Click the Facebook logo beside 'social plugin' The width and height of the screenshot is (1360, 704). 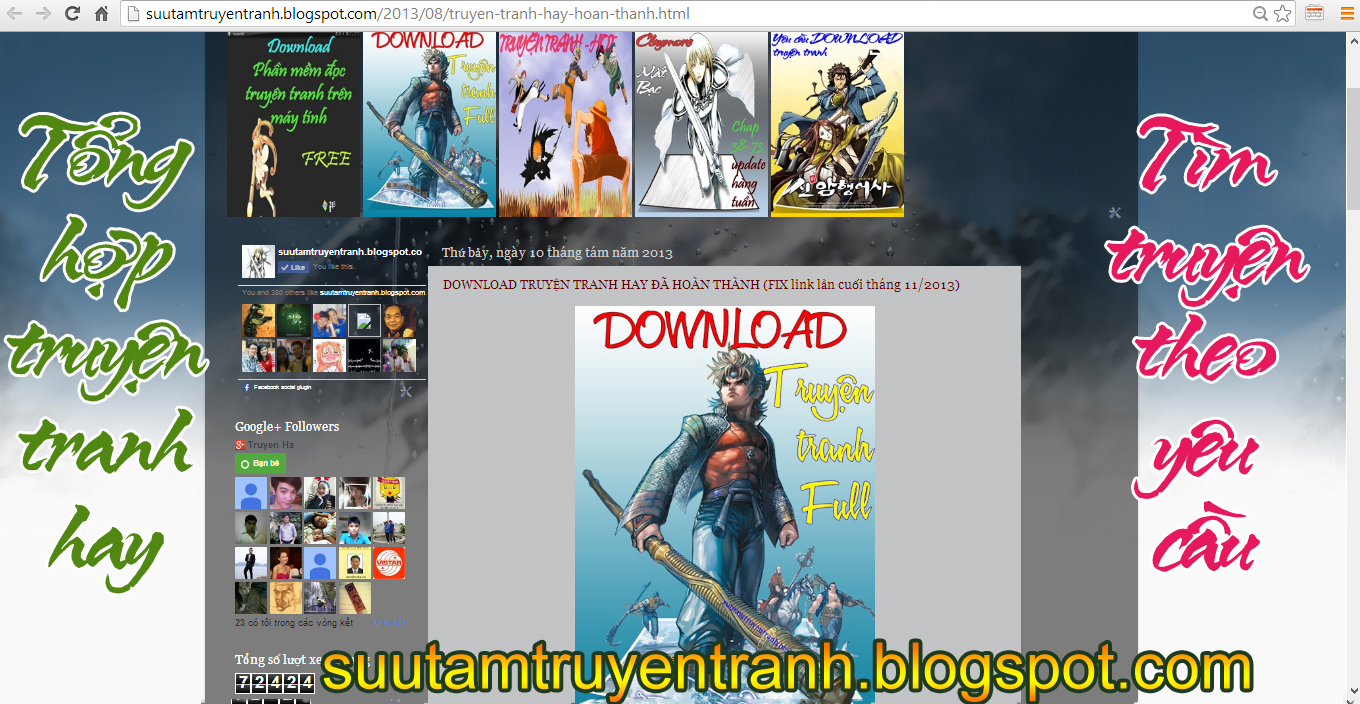[246, 386]
